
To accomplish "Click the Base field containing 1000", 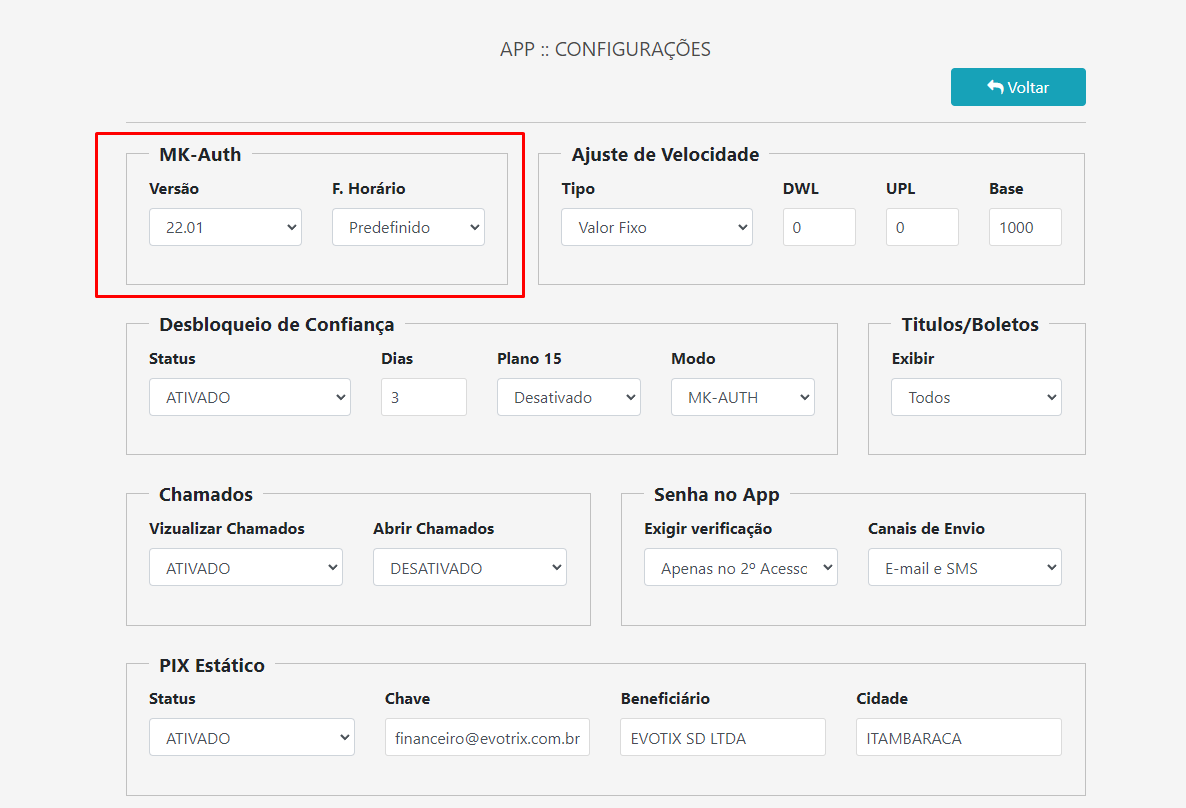I will (1025, 227).
